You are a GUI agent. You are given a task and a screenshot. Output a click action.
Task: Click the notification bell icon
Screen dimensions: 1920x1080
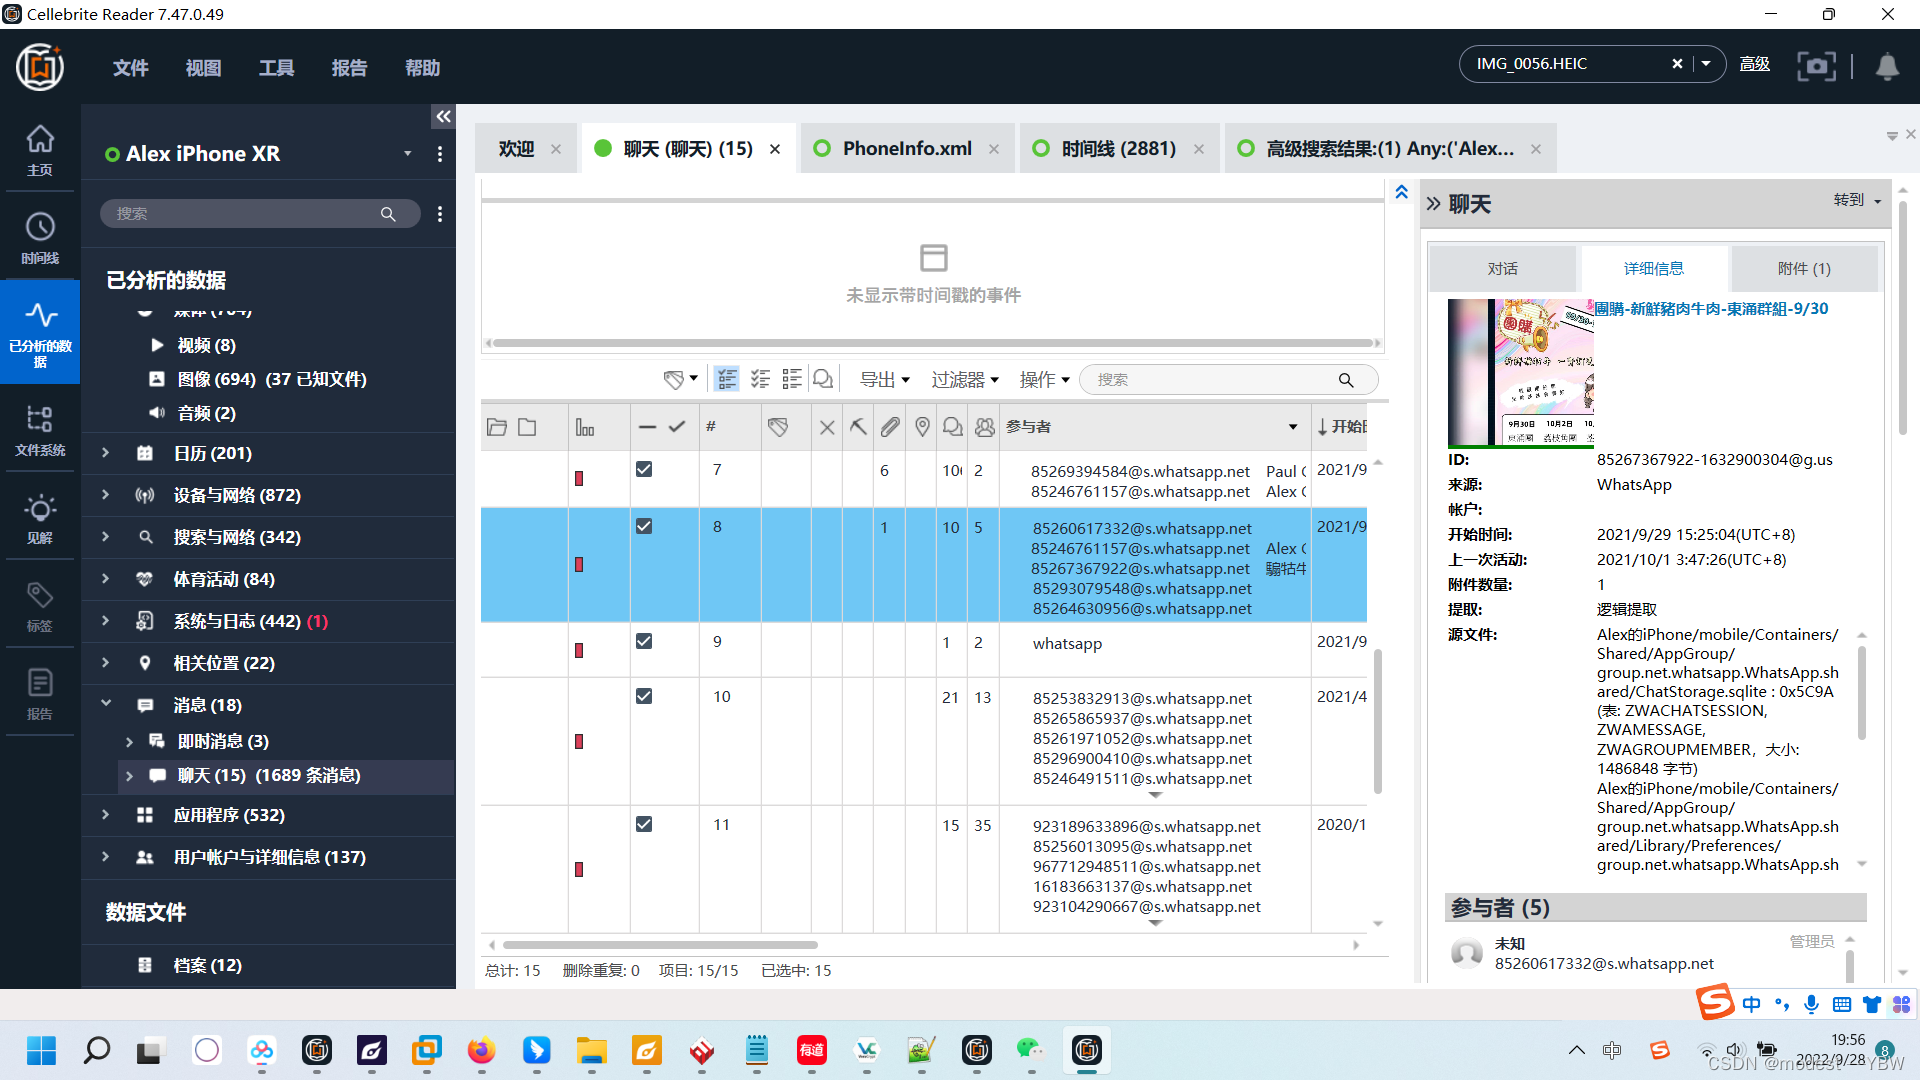[1886, 66]
